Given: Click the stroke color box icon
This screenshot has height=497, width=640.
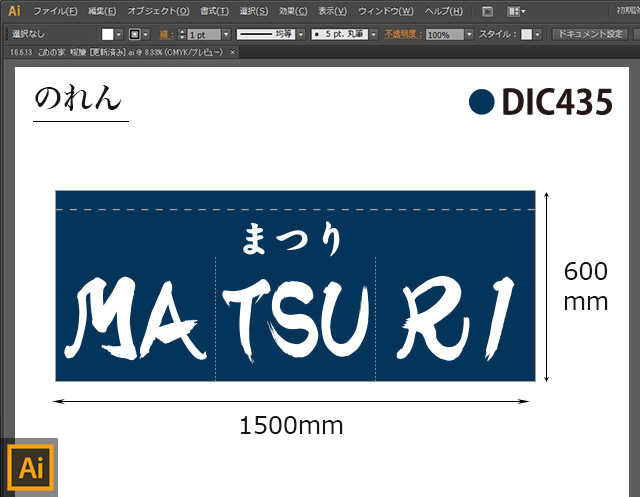Looking at the screenshot, I should click(x=133, y=34).
